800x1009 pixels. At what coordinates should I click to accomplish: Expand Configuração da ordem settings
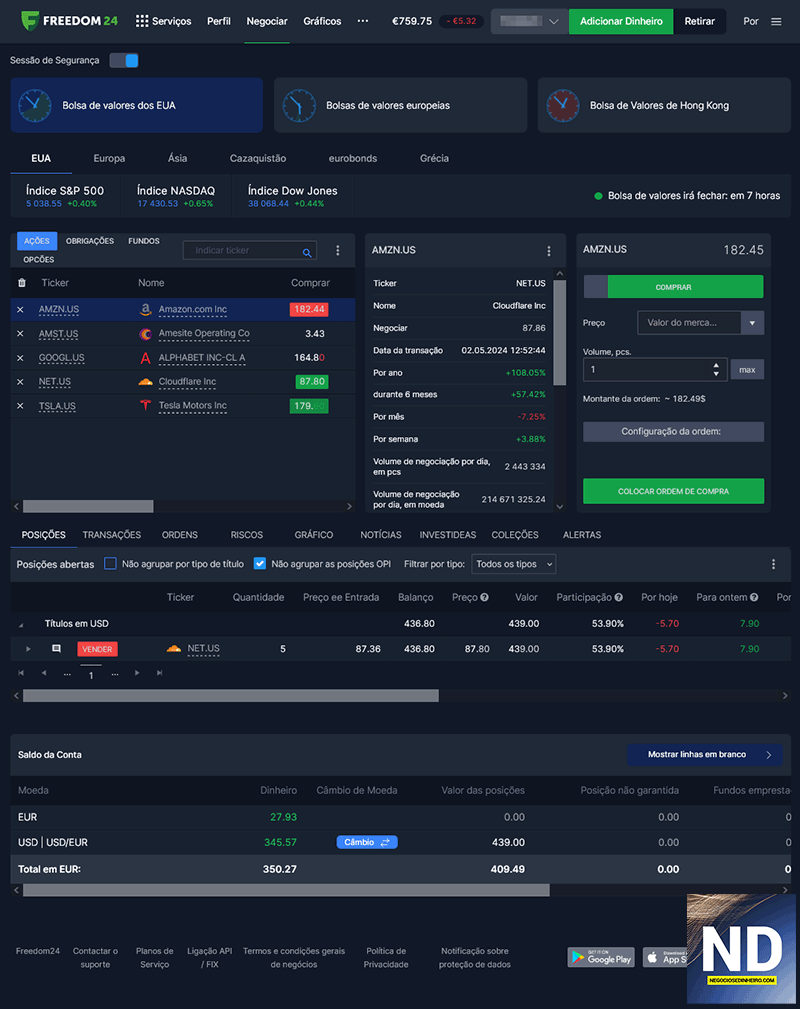[x=673, y=432]
